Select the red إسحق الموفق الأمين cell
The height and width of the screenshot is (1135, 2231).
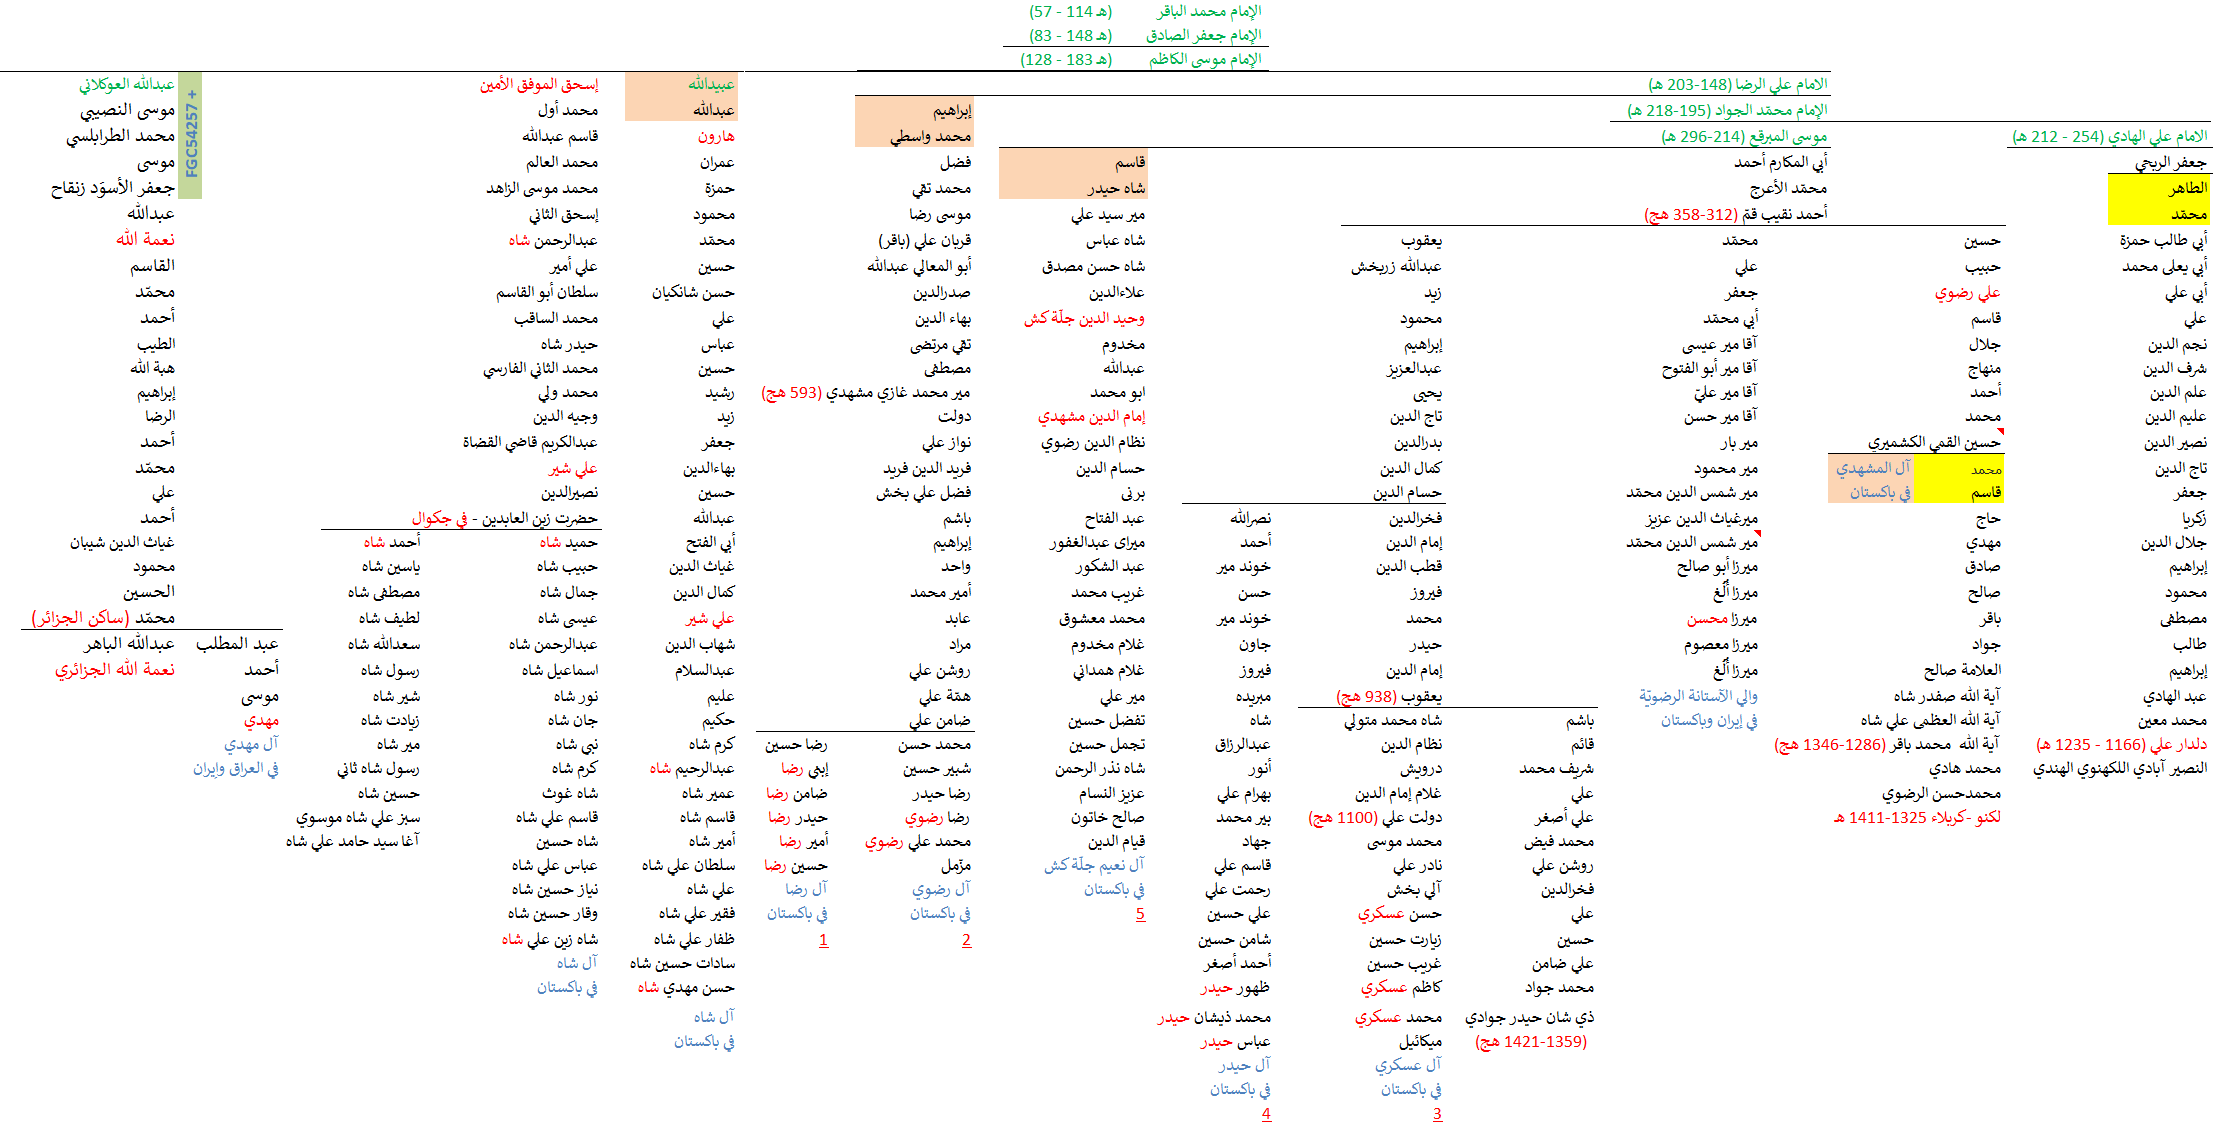point(539,84)
